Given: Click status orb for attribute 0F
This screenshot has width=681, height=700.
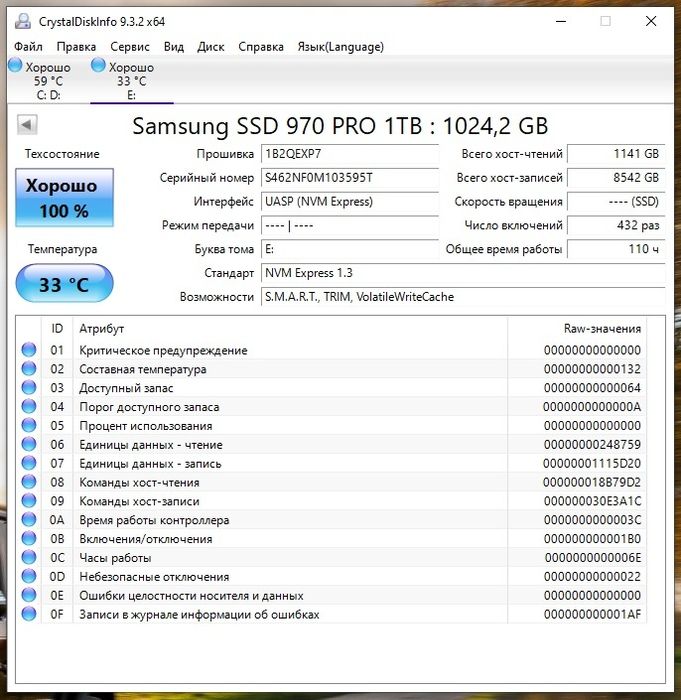Looking at the screenshot, I should click(29, 613).
